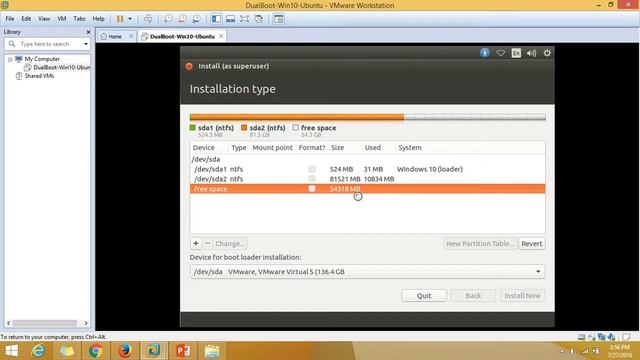Close the Install (as superuser) window
Viewport: 640px width, 360px height.
click(189, 66)
